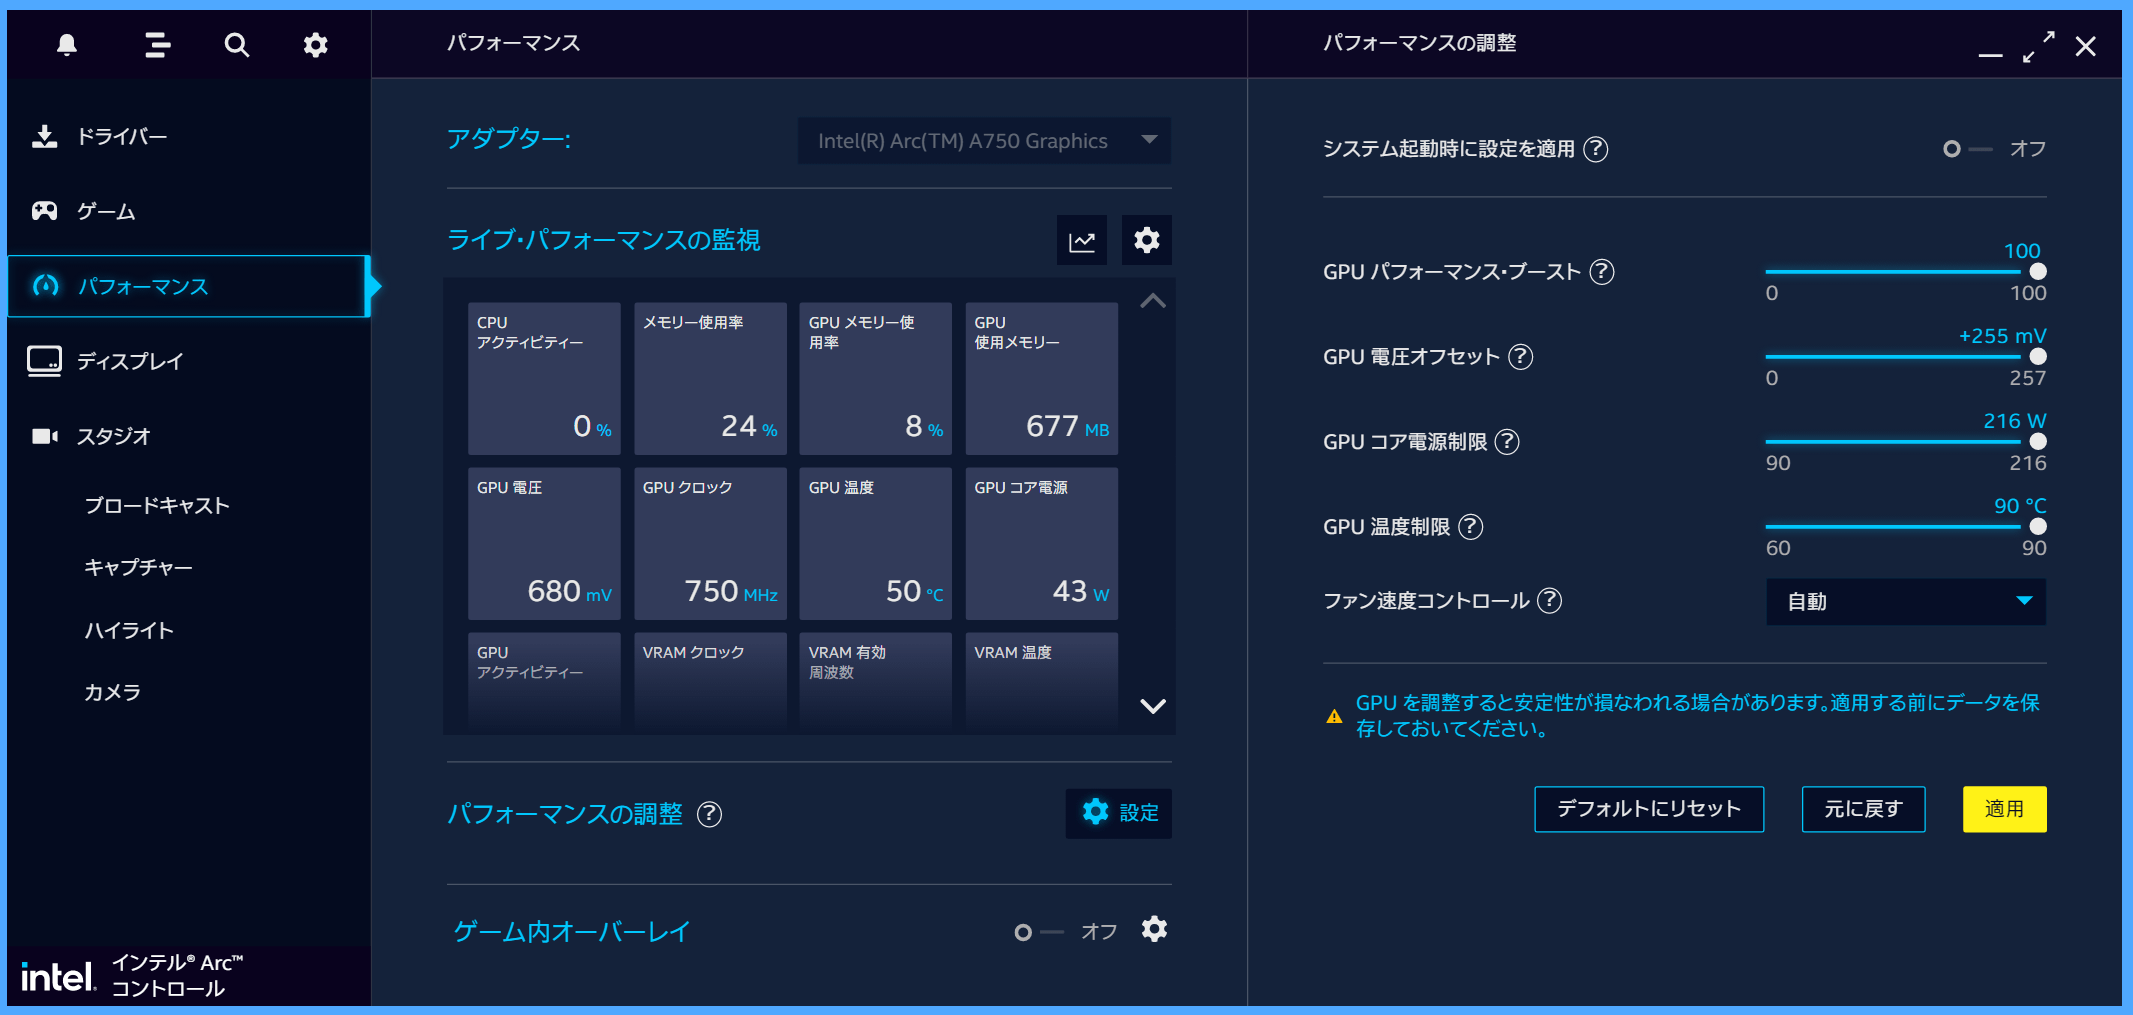Click the task list icon beside the bell
This screenshot has height=1015, width=2133.
click(157, 45)
